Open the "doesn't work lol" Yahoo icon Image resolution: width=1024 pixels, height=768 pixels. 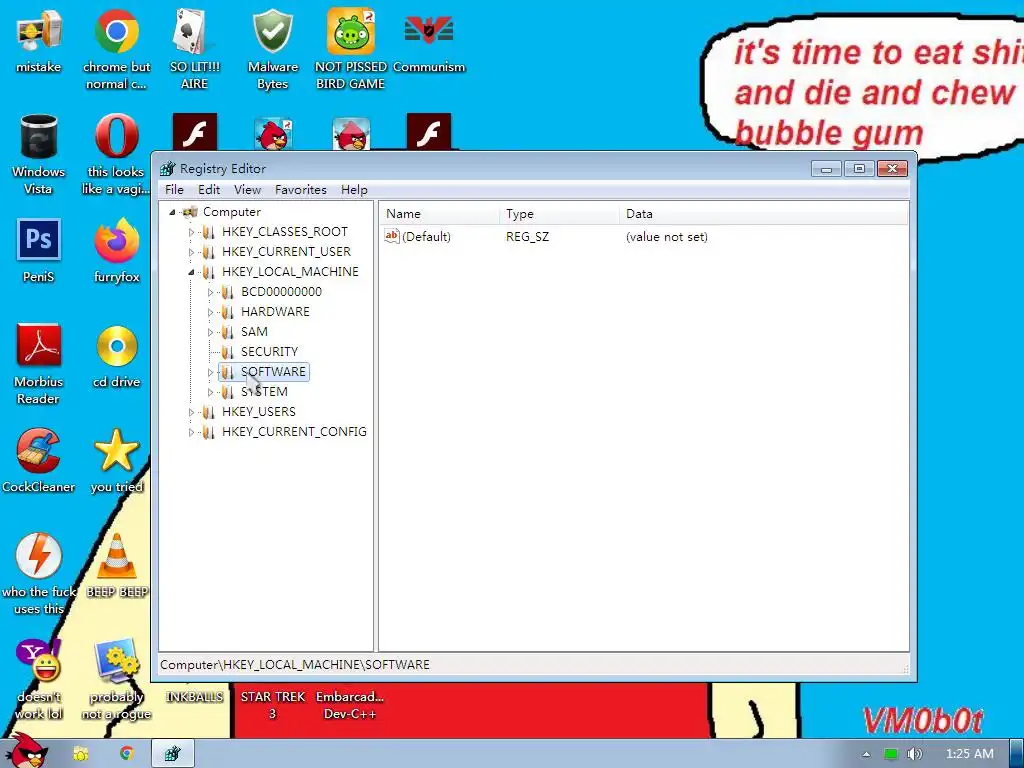coord(39,680)
